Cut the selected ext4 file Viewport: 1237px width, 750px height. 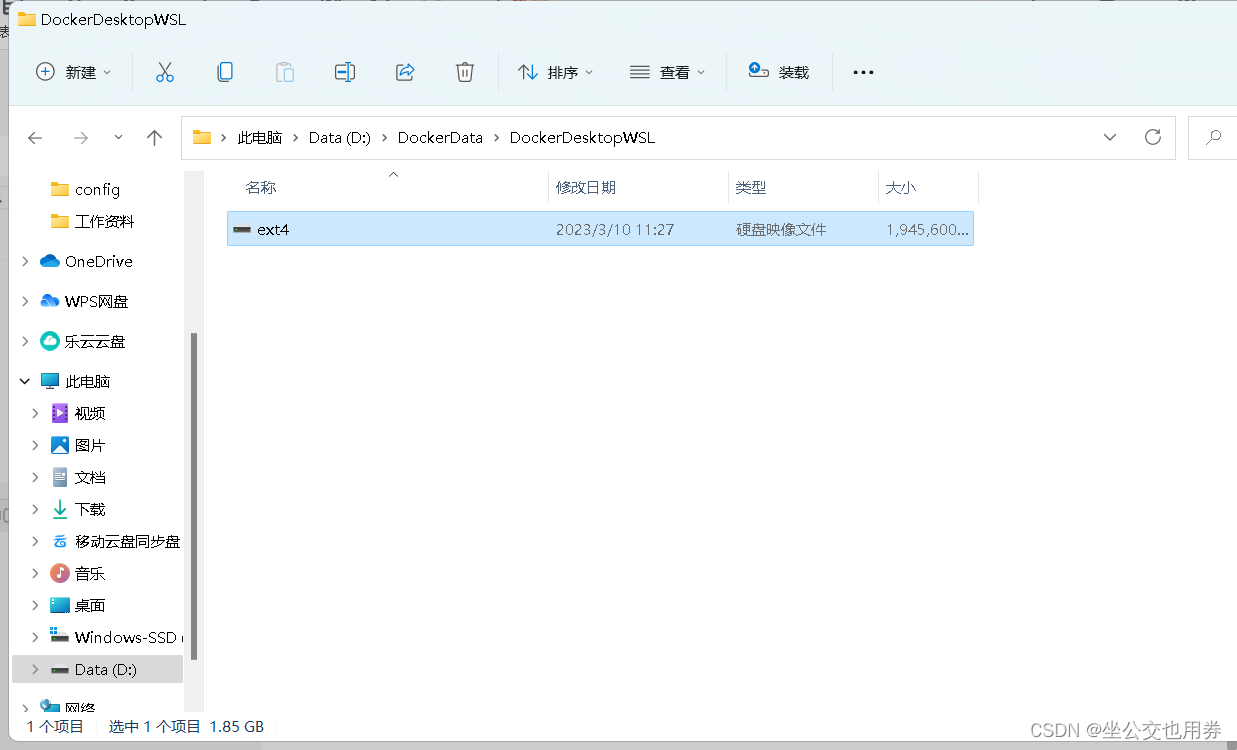pos(165,71)
